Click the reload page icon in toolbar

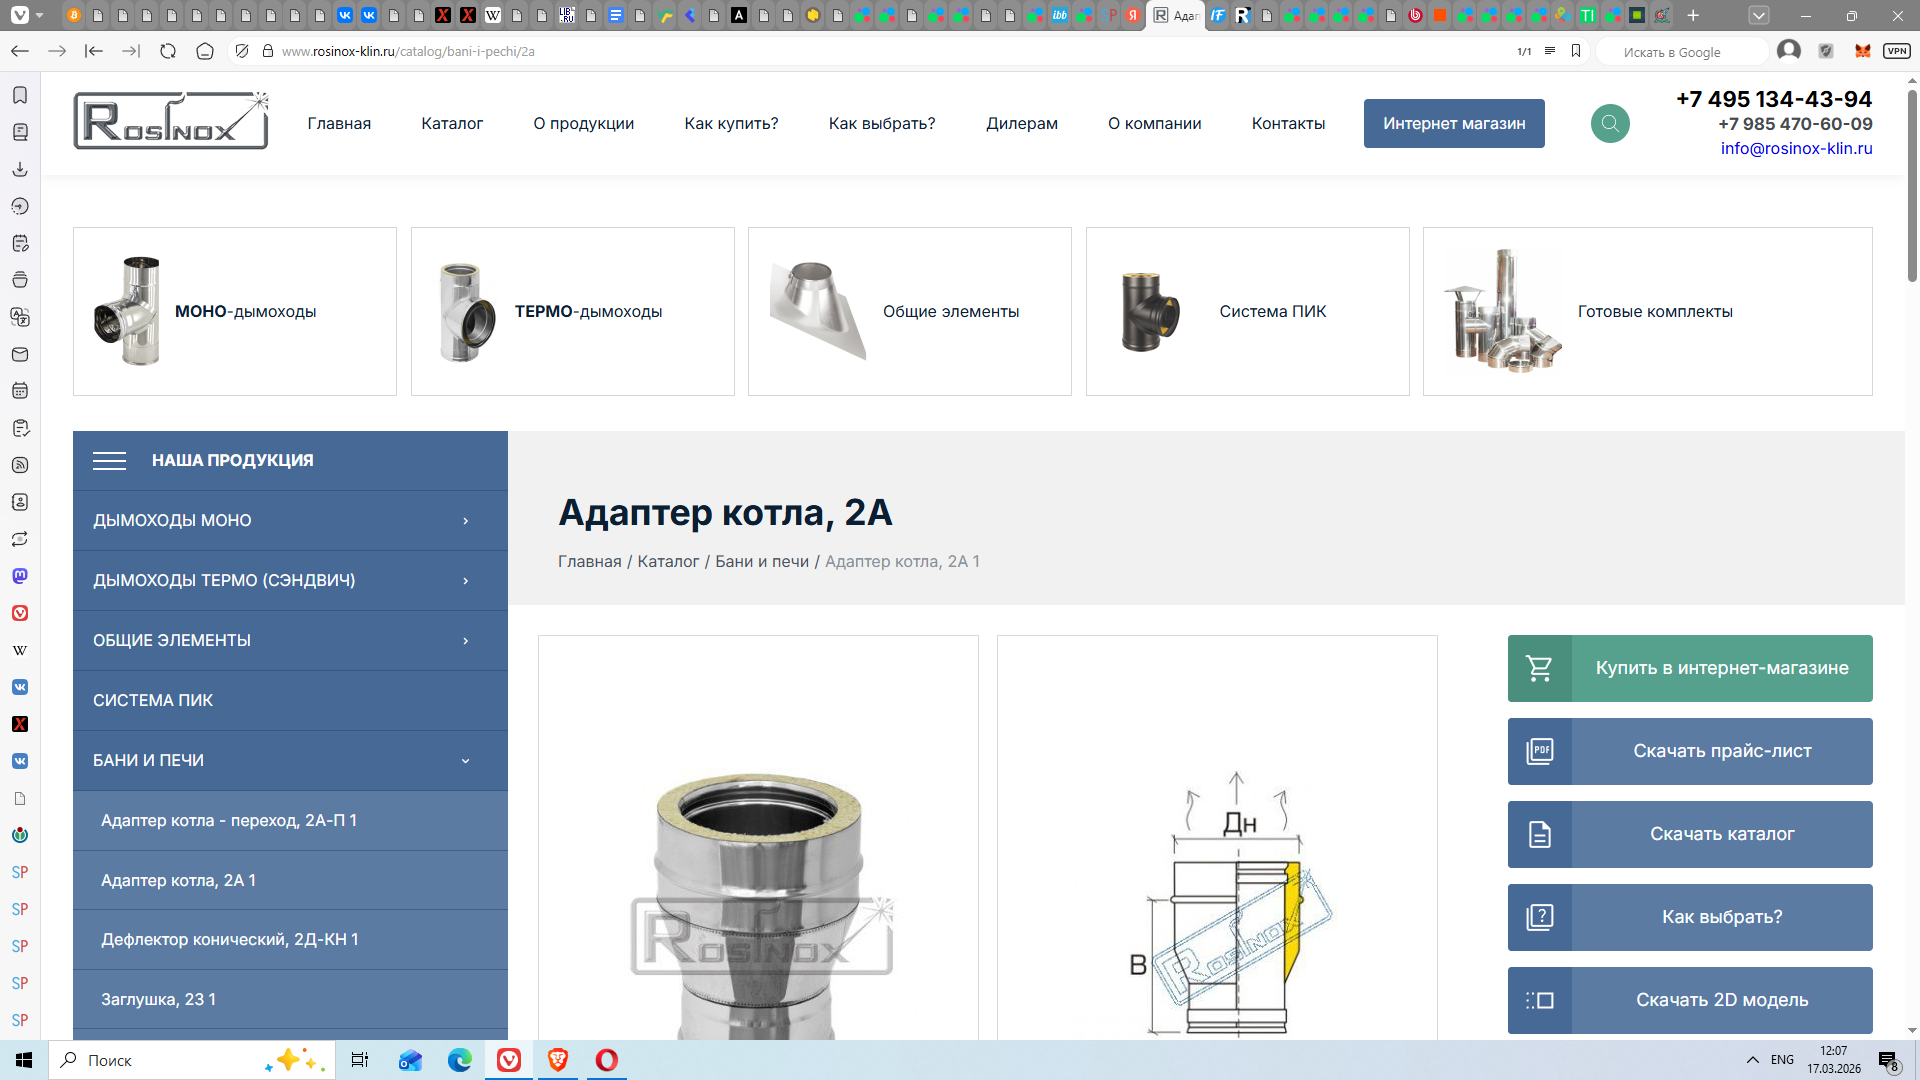coord(168,51)
